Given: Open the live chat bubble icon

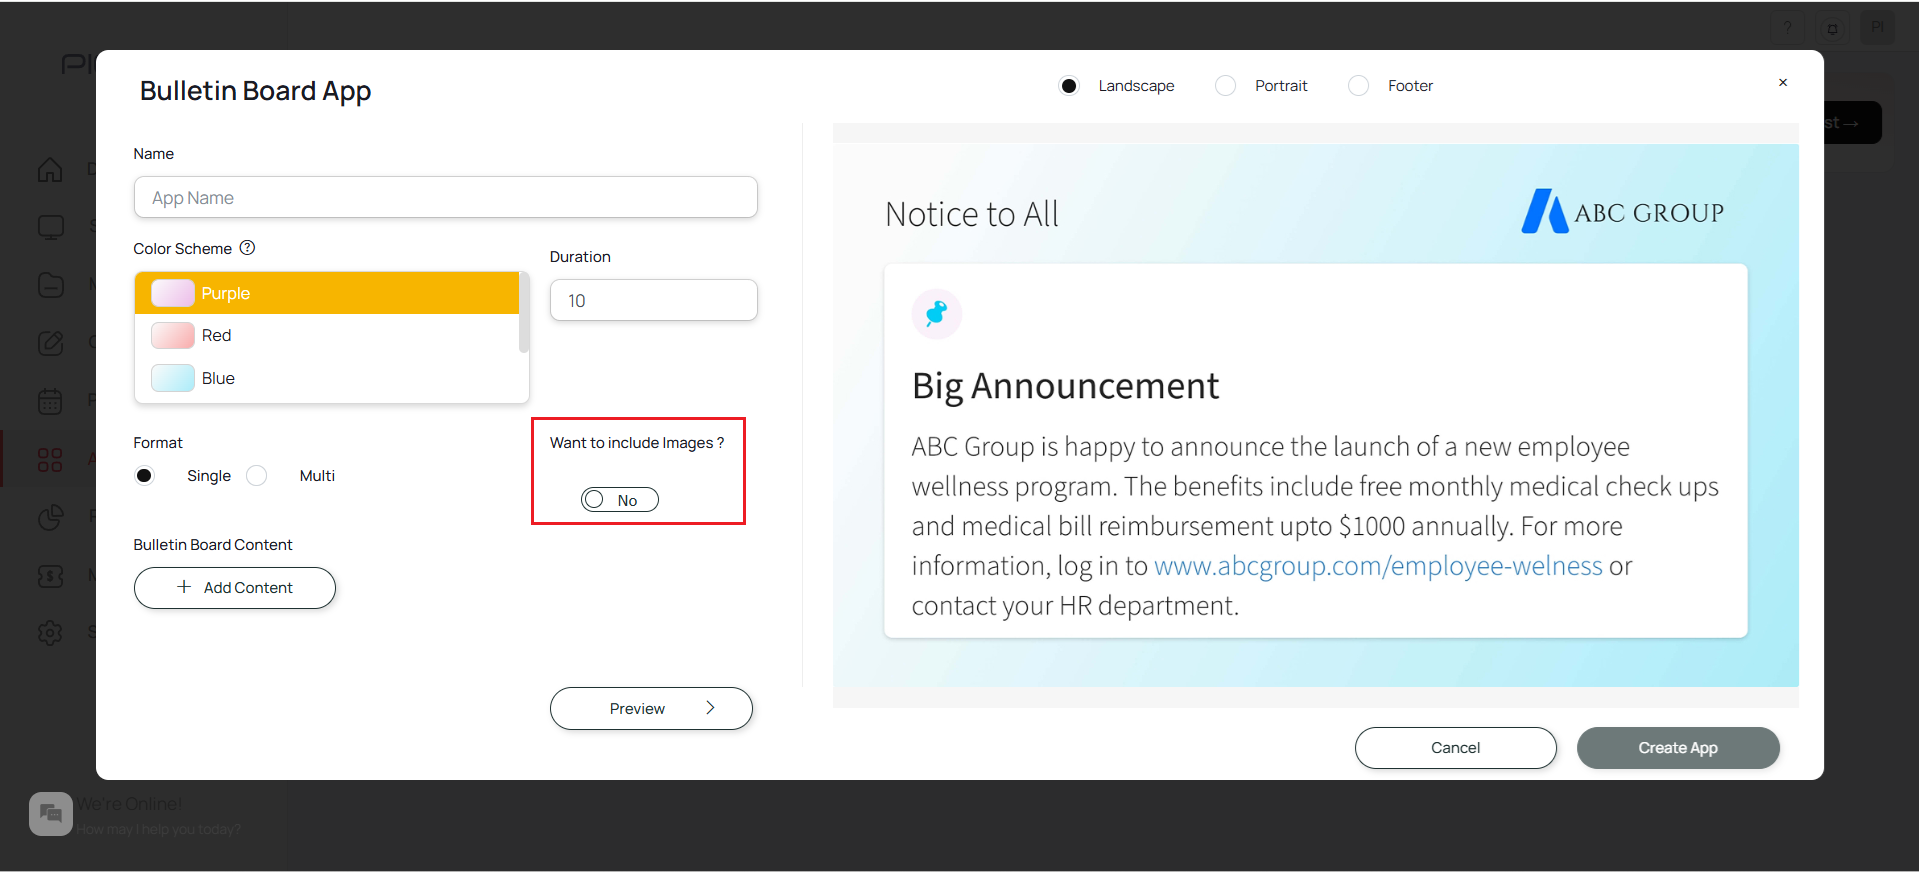Looking at the screenshot, I should [51, 814].
